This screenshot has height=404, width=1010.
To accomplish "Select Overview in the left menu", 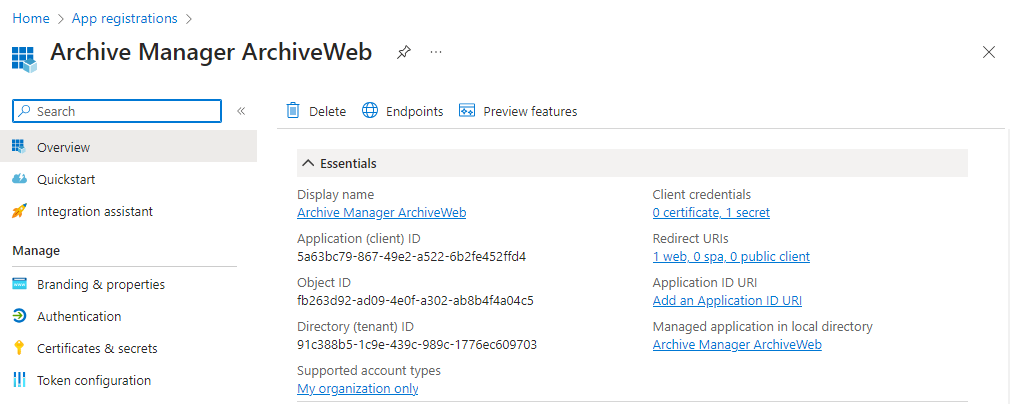I will pyautogui.click(x=63, y=147).
